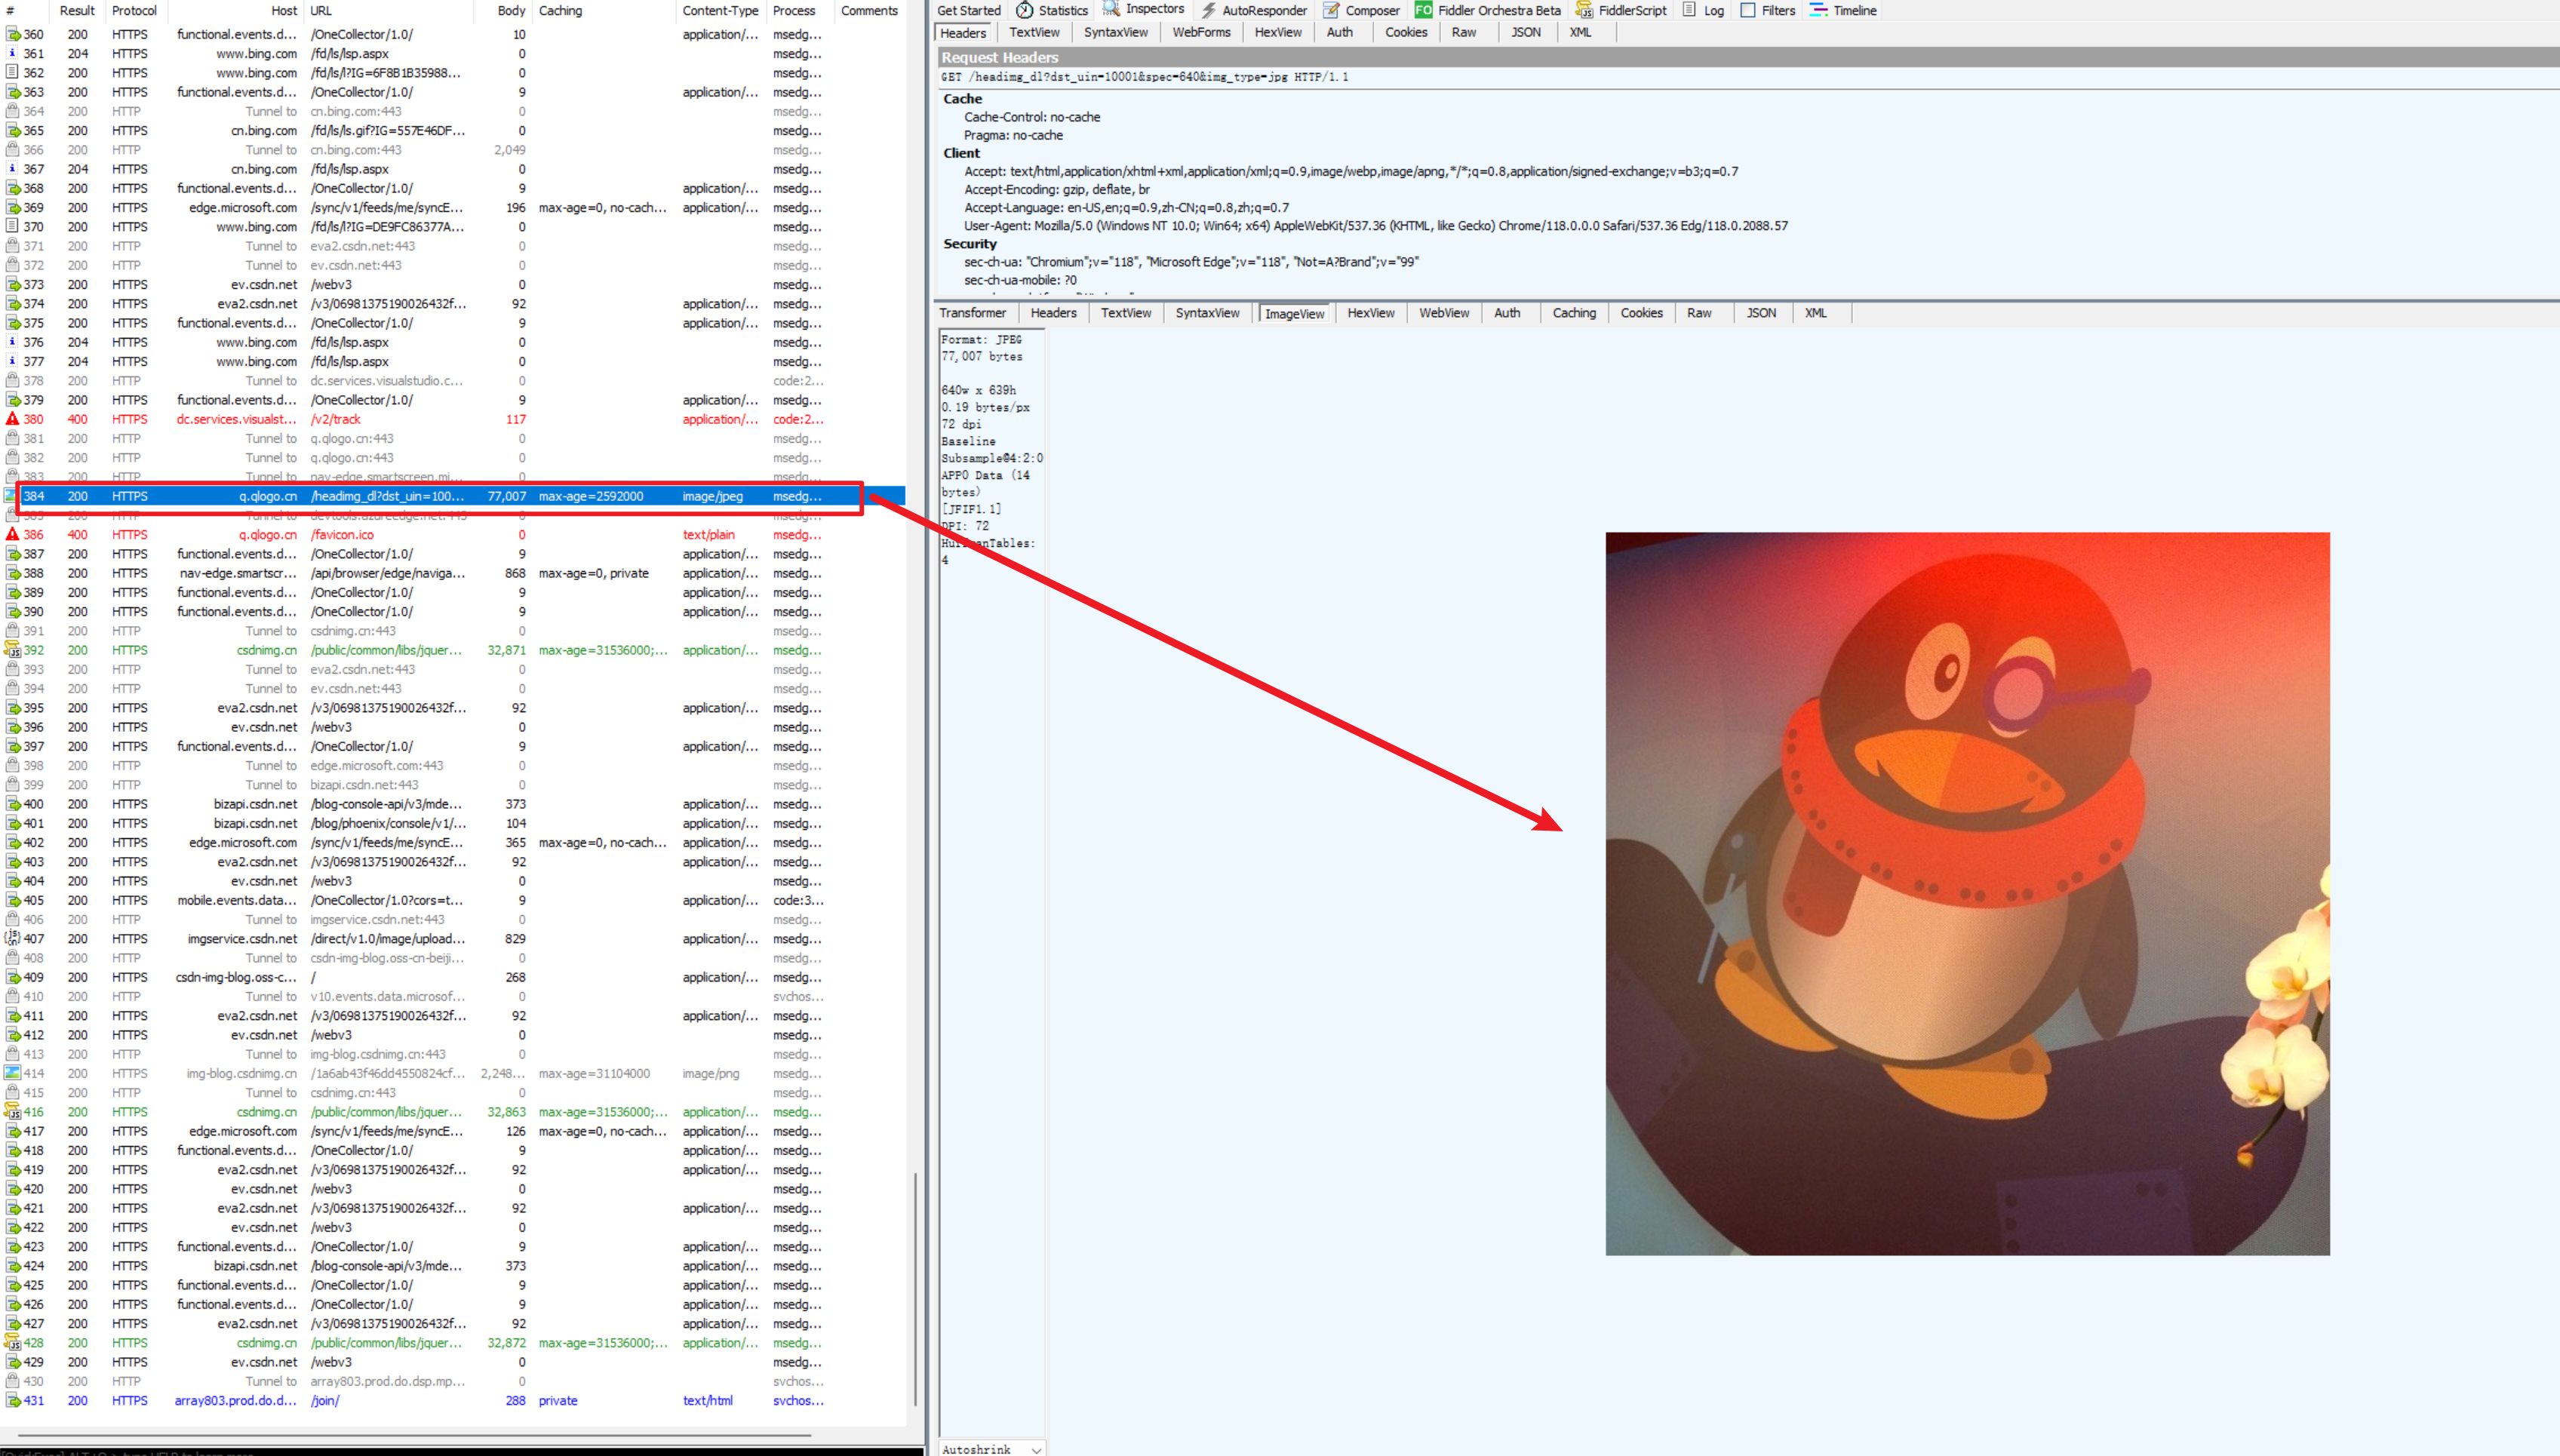The height and width of the screenshot is (1456, 2560).
Task: Open the FiddlerScript script icon
Action: click(1584, 10)
